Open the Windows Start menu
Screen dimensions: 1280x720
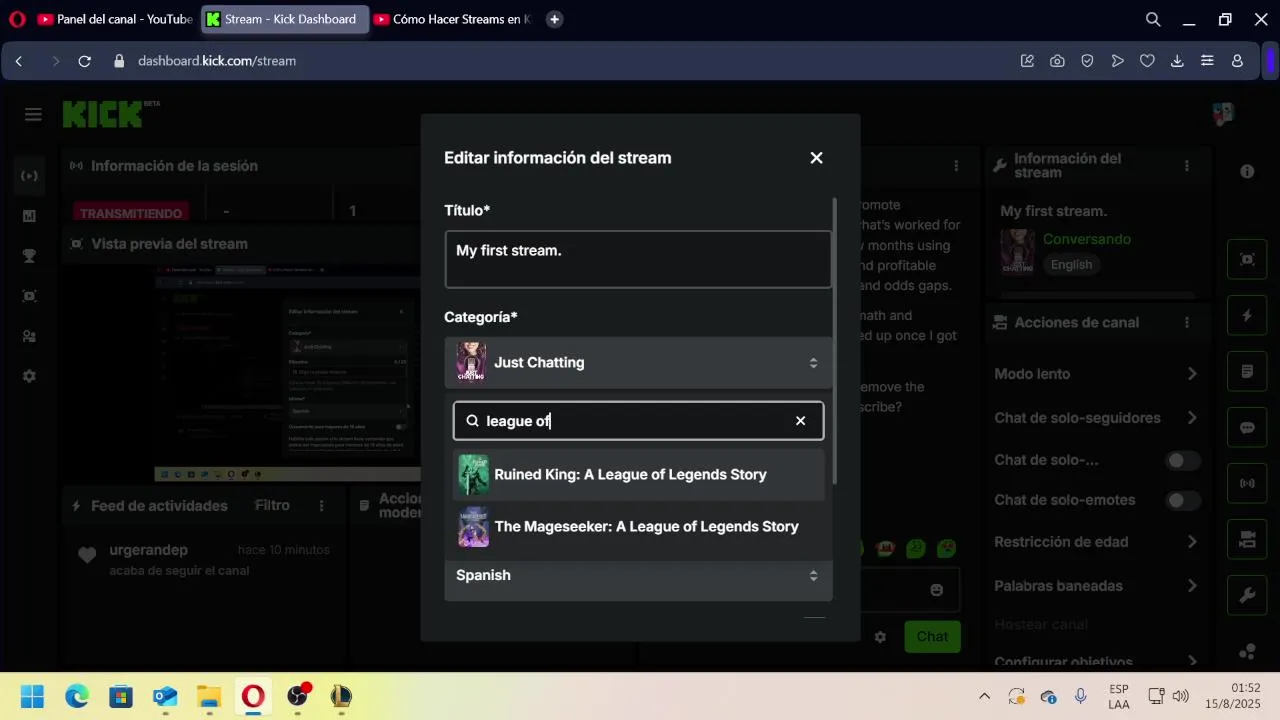[x=32, y=696]
